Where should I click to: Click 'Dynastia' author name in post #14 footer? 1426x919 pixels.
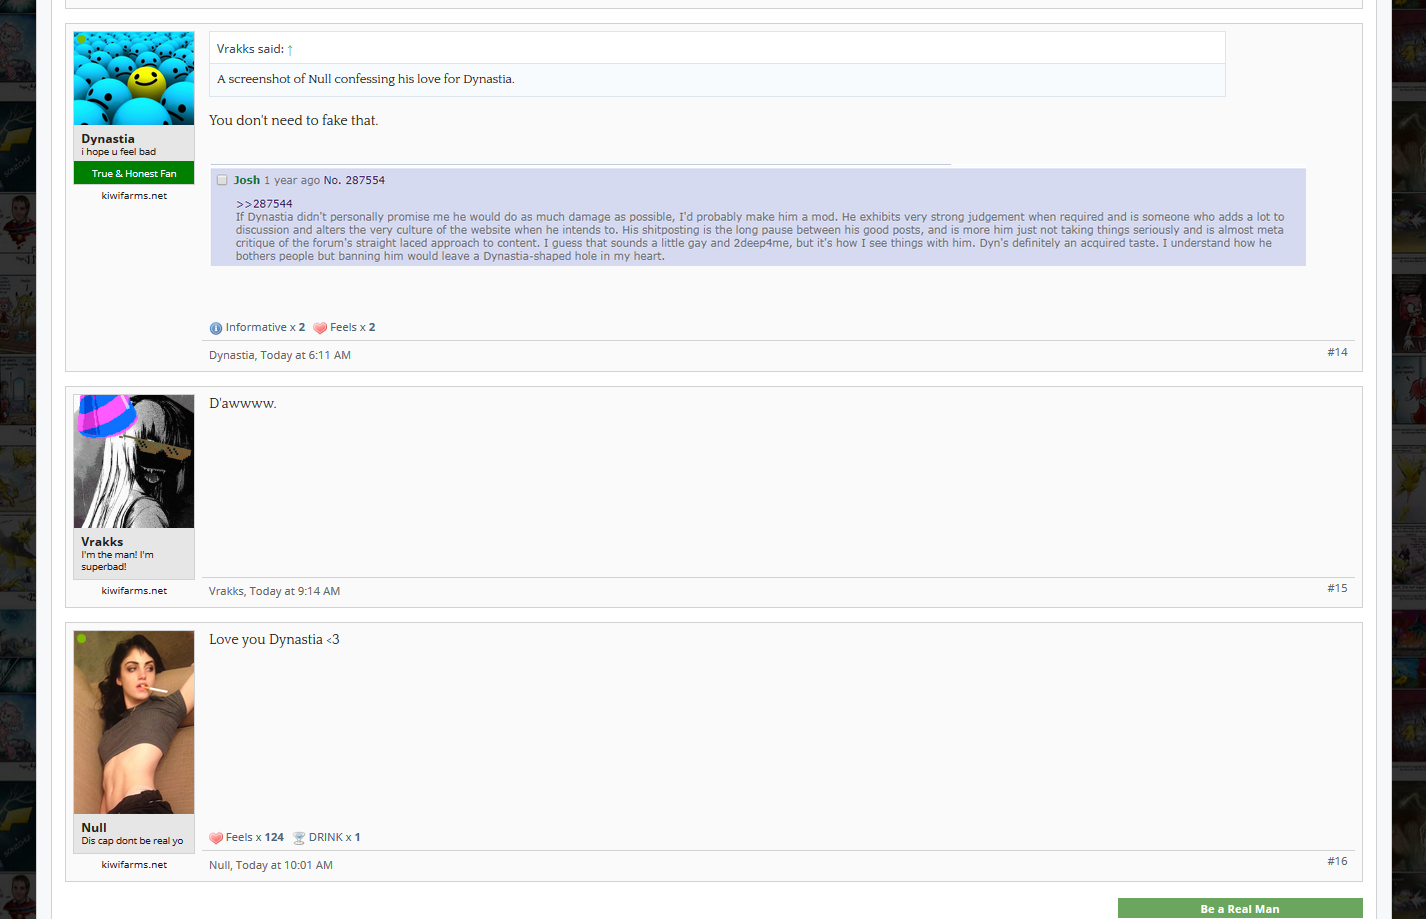(231, 355)
